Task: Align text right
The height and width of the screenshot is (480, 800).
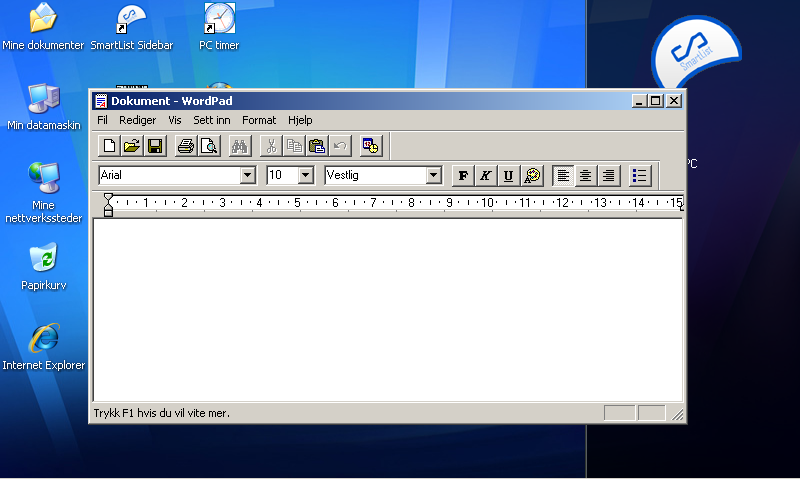Action: point(609,175)
